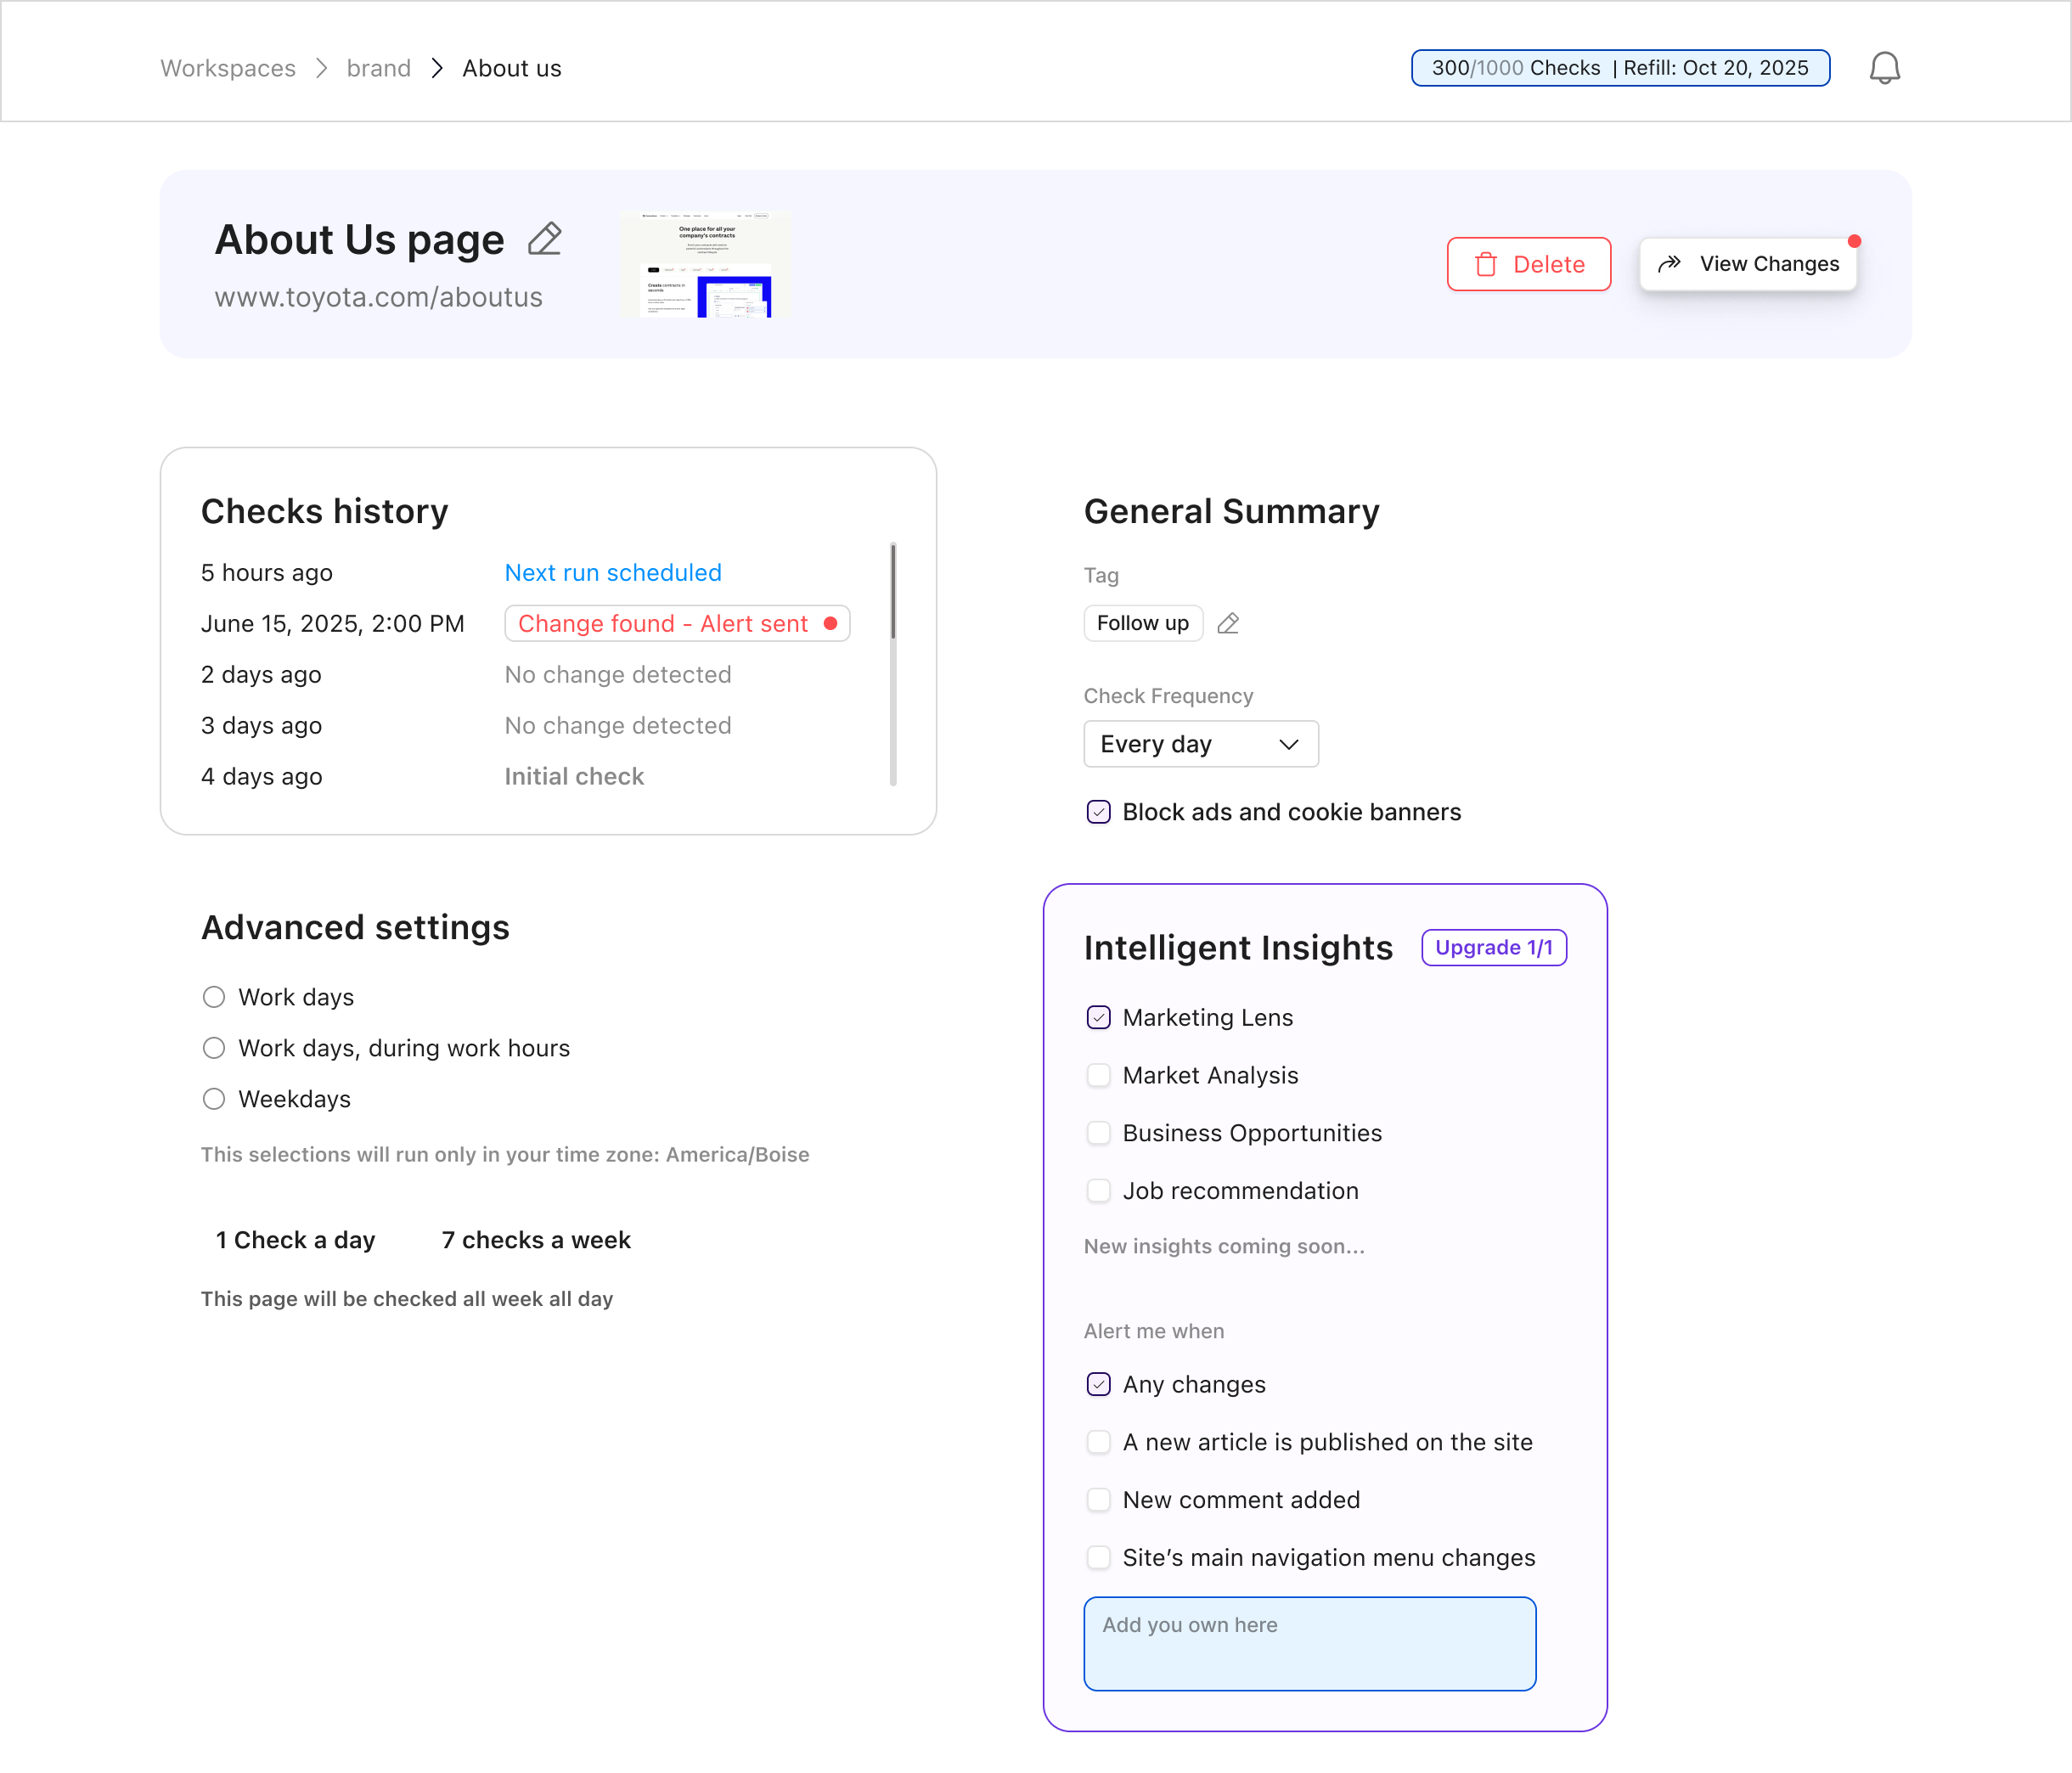Click the trash icon inside the Delete button
Screen dimensions: 2072x1773
(1487, 264)
